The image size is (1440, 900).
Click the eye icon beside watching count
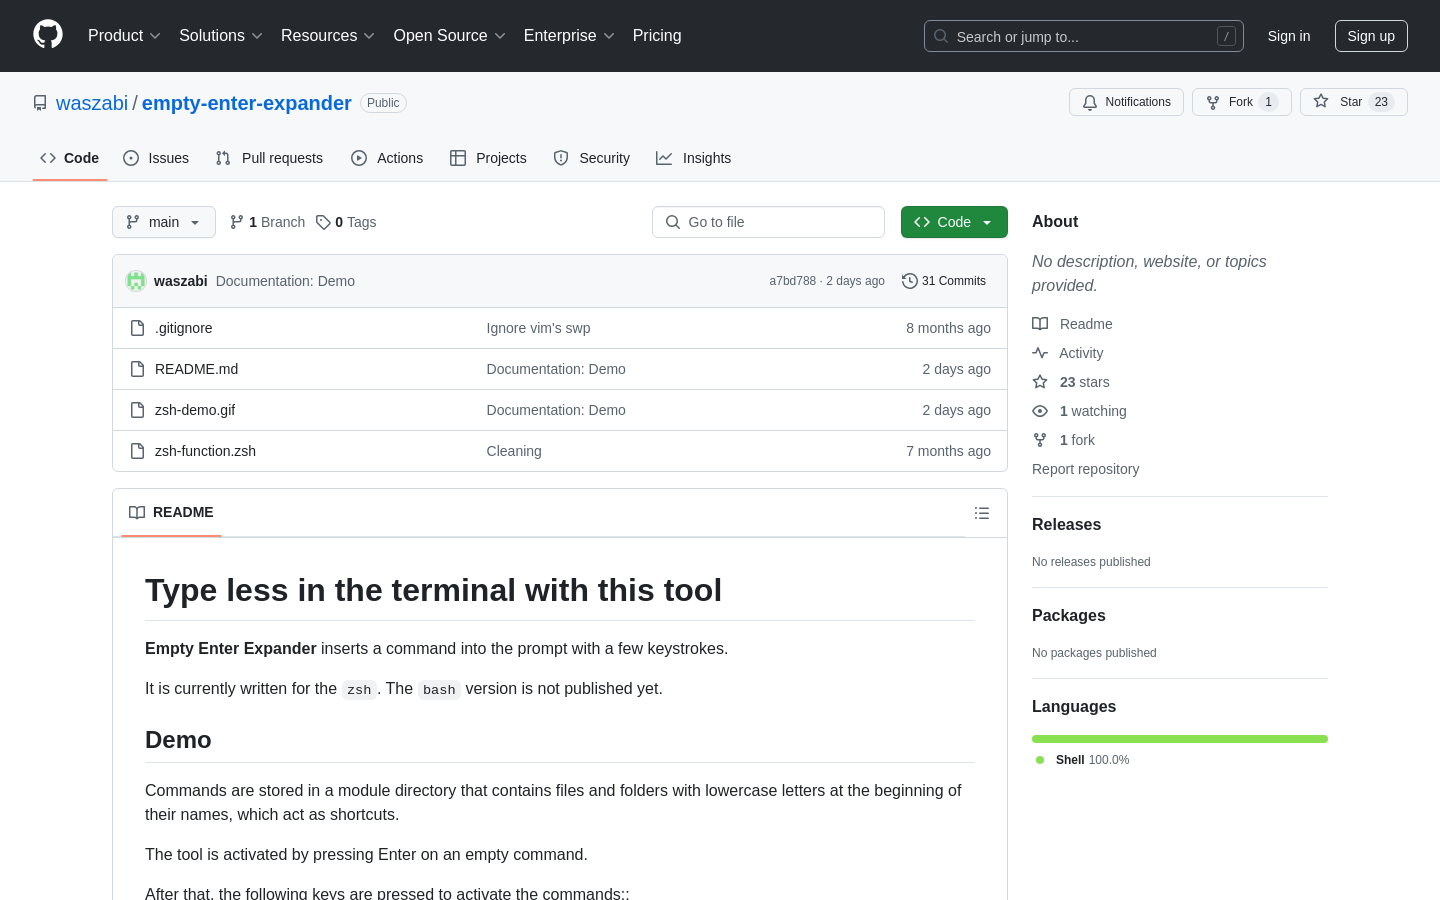pyautogui.click(x=1040, y=411)
